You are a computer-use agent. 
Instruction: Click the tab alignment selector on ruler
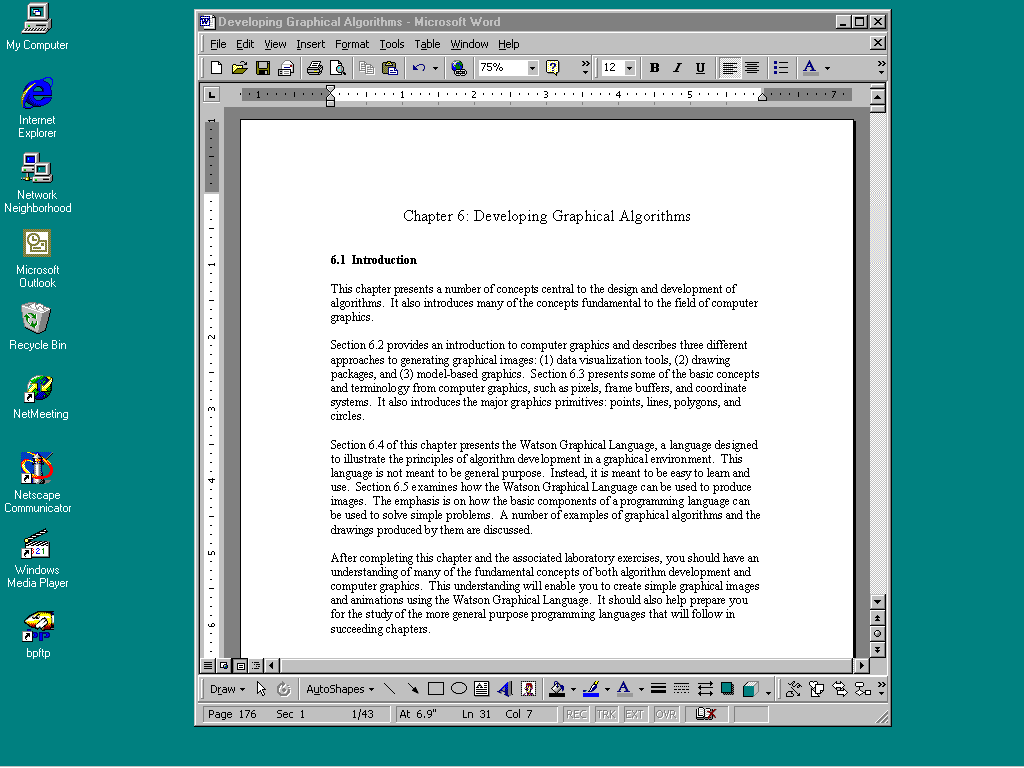pos(212,95)
